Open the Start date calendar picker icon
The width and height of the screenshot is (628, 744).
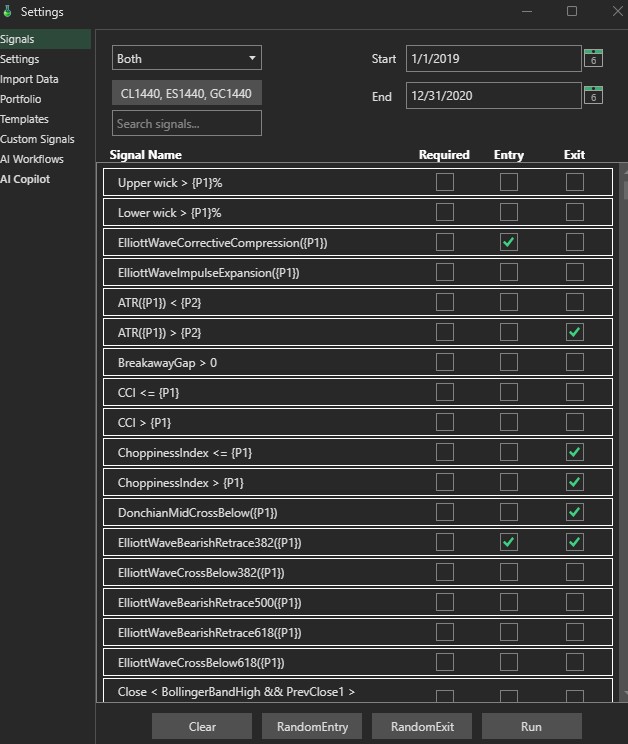(593, 58)
